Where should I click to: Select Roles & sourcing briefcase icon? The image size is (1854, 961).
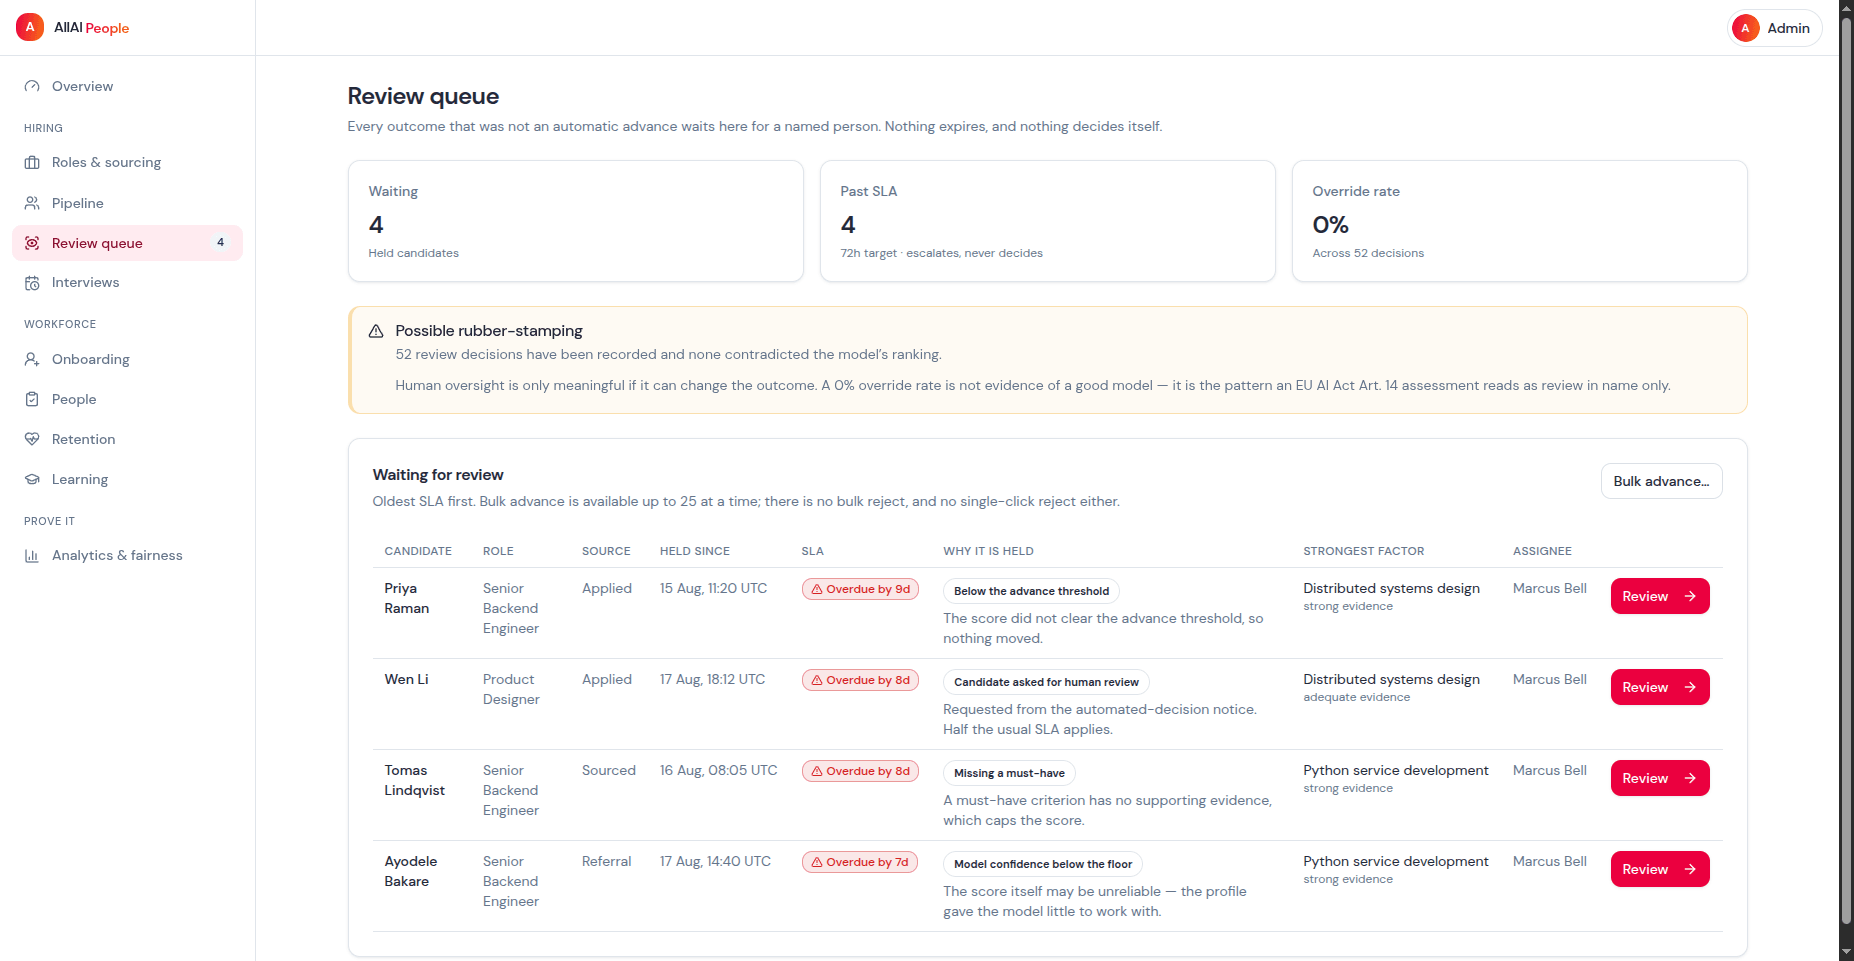tap(32, 162)
